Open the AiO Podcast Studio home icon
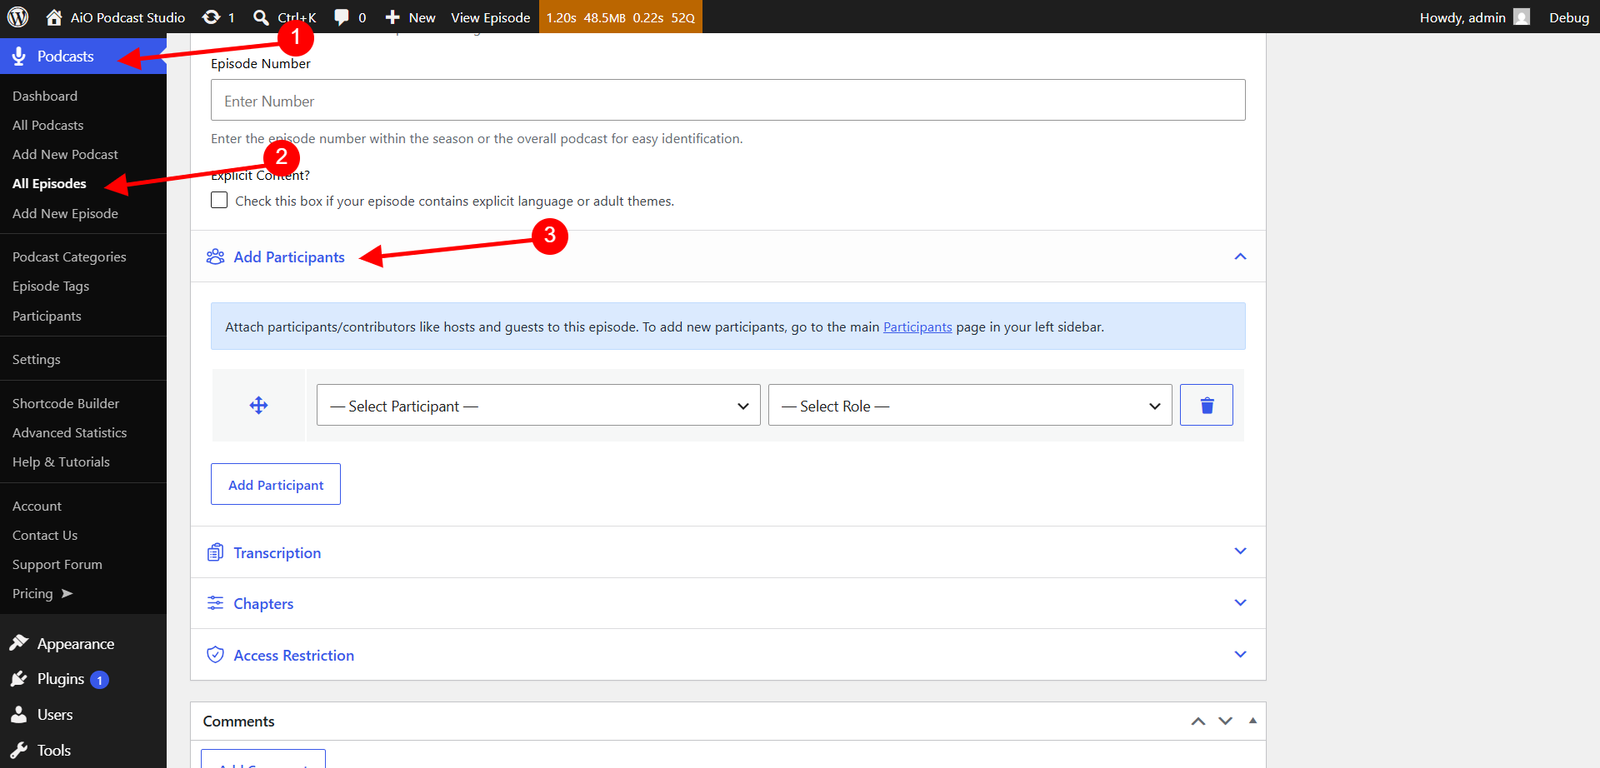The width and height of the screenshot is (1600, 768). pos(54,17)
